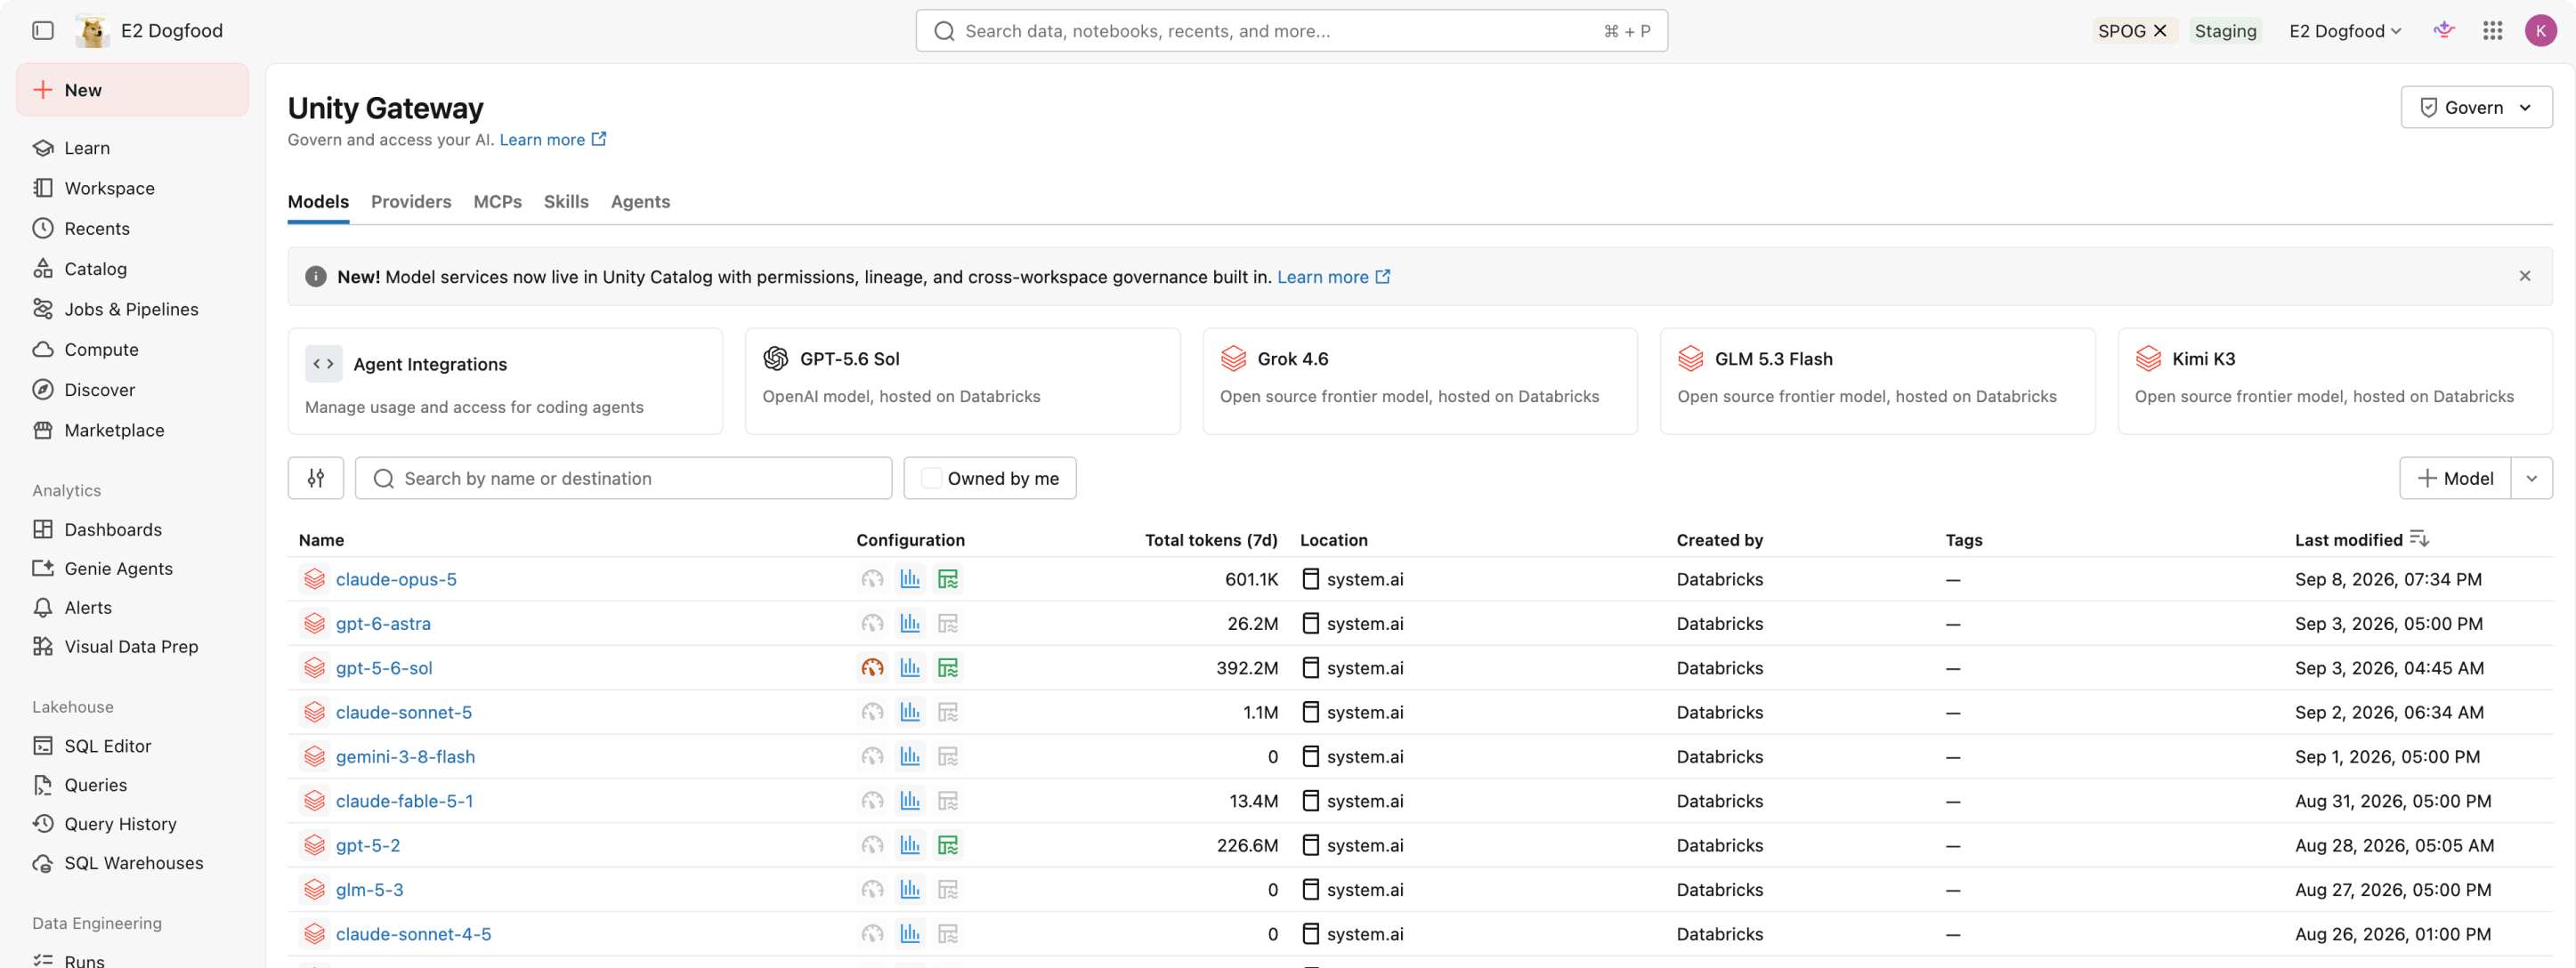Expand the dropdown arrow beside Model button
The image size is (2576, 968).
2531,478
